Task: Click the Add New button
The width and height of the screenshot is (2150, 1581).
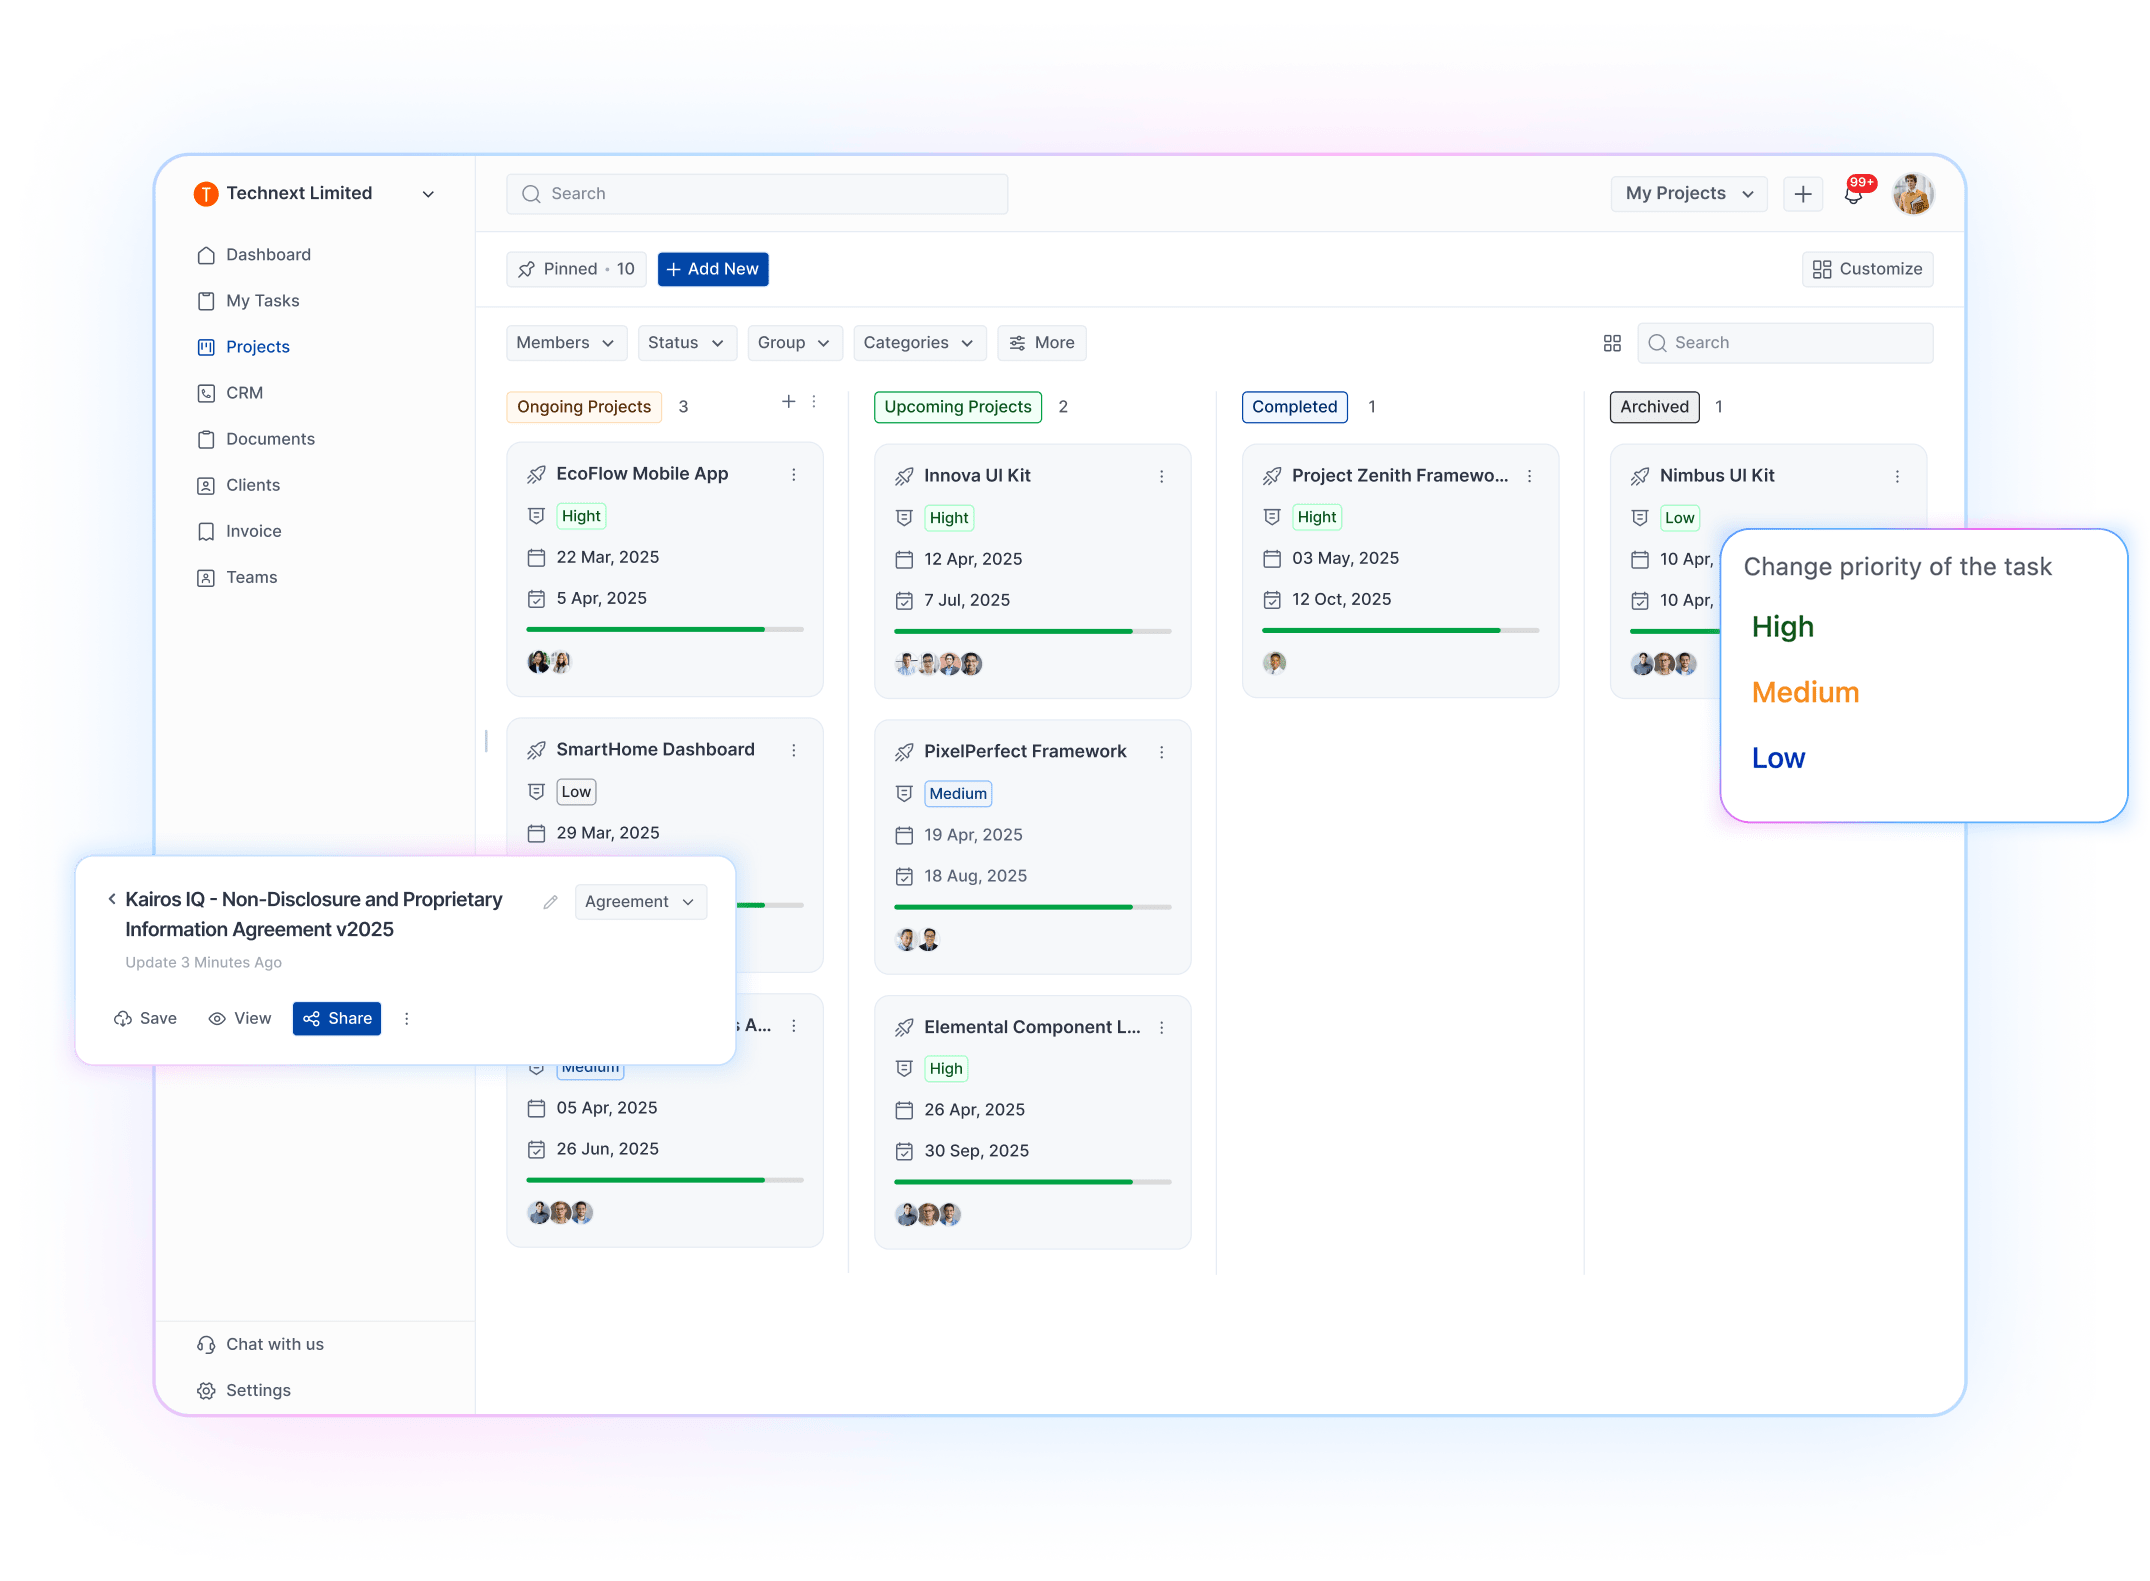Action: pyautogui.click(x=713, y=269)
